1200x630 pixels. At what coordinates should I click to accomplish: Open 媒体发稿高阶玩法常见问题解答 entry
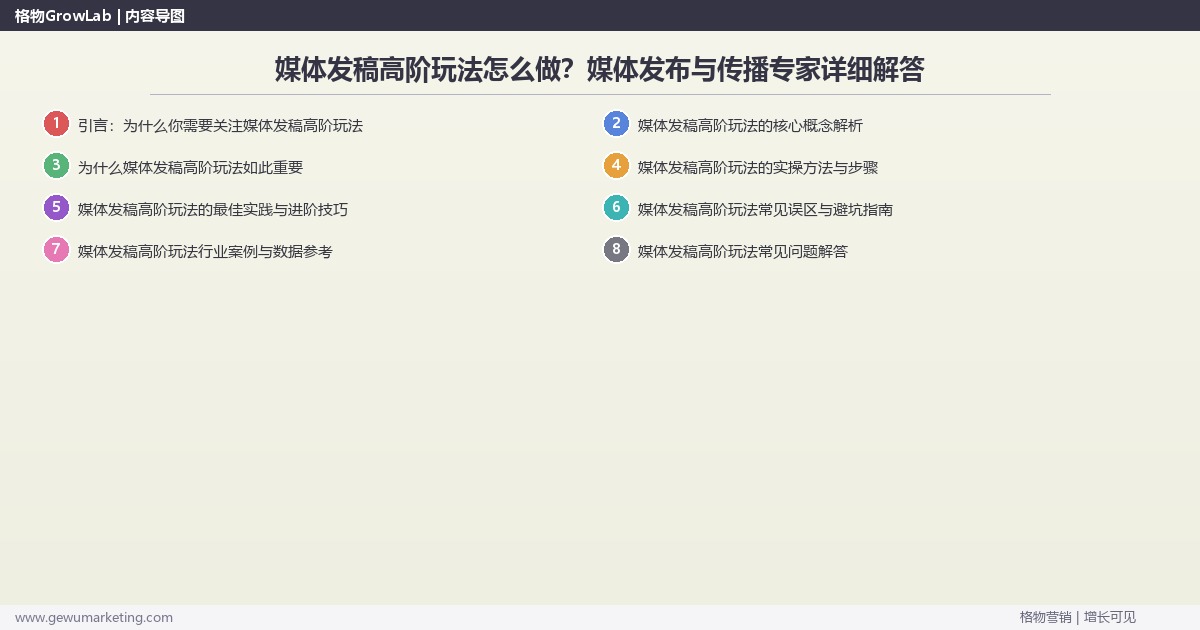(x=743, y=252)
